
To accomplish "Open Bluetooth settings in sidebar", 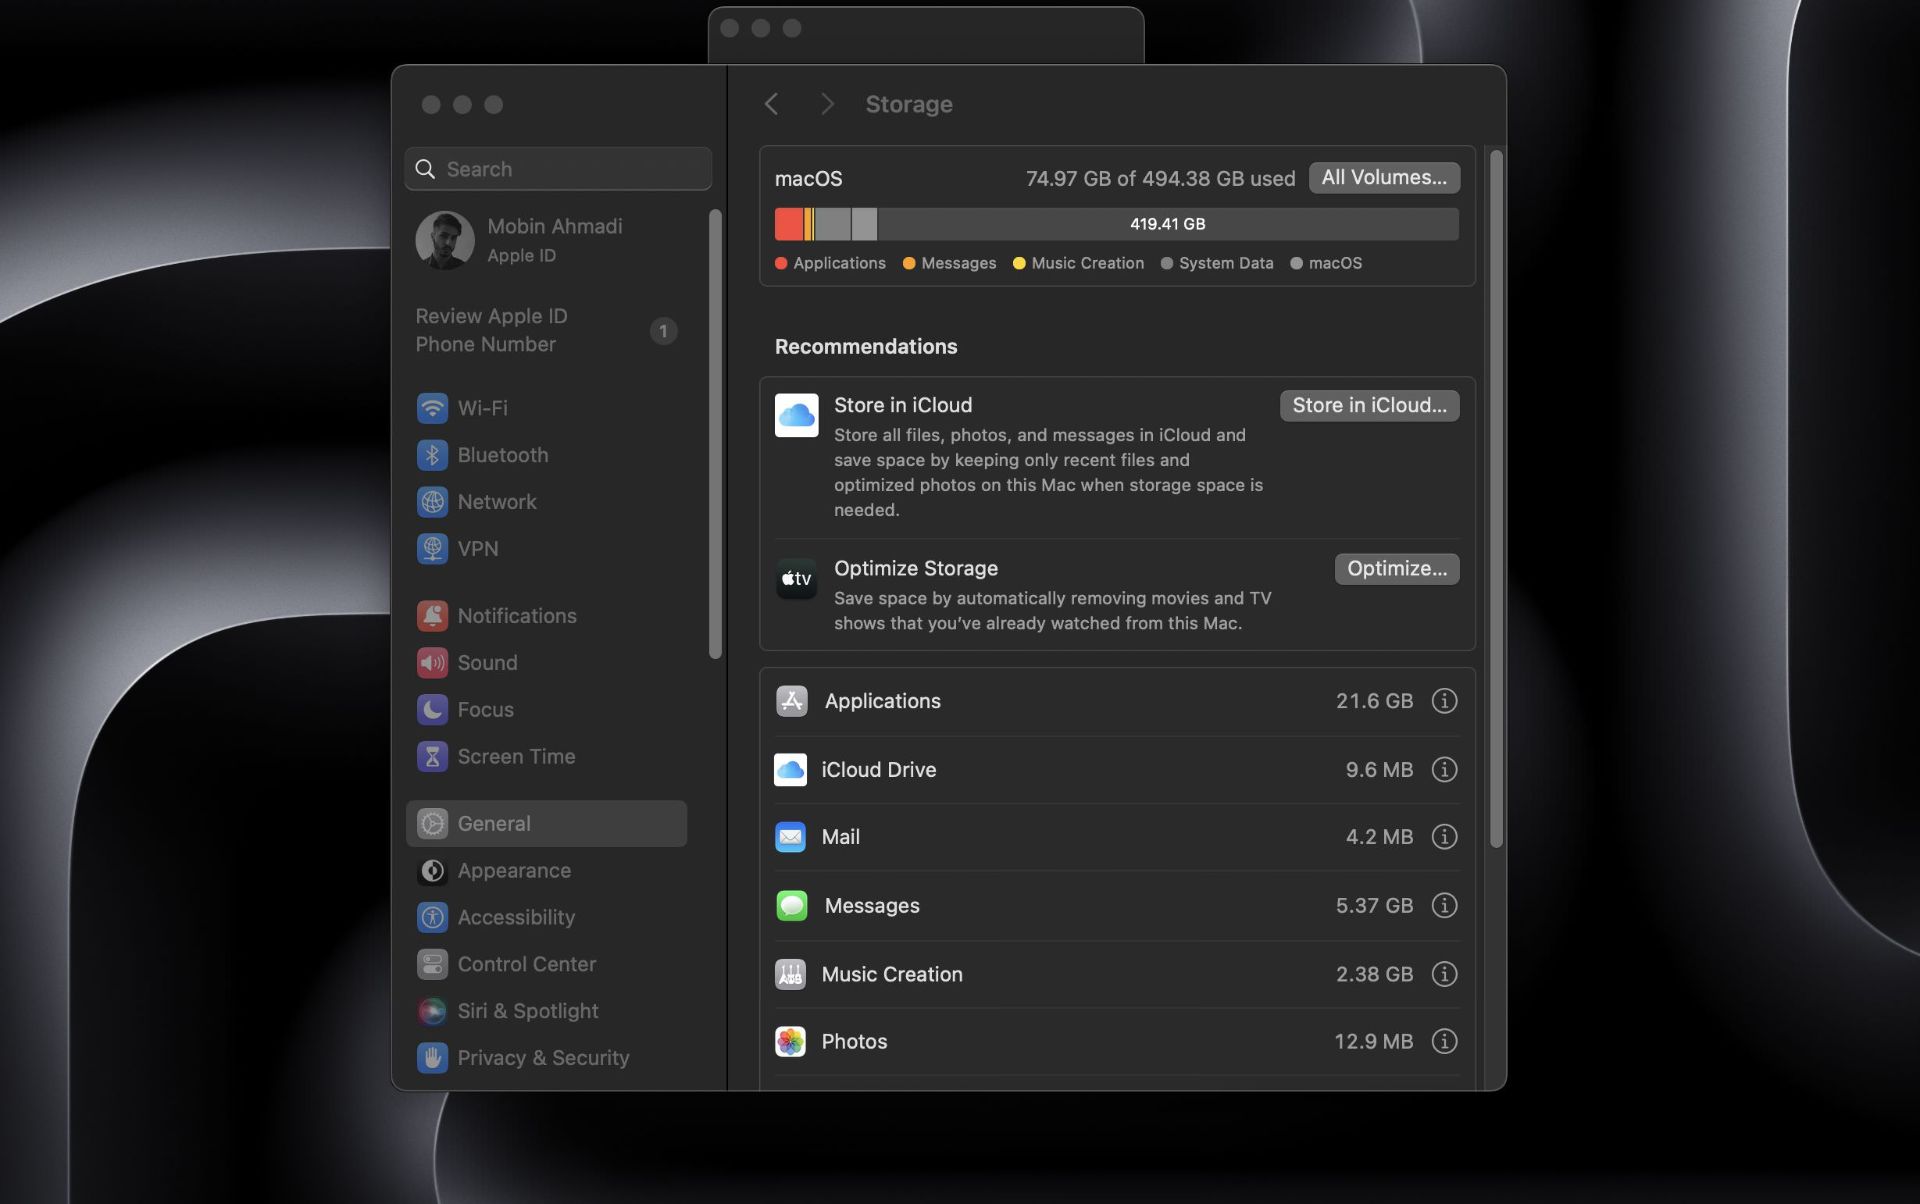I will pyautogui.click(x=502, y=456).
